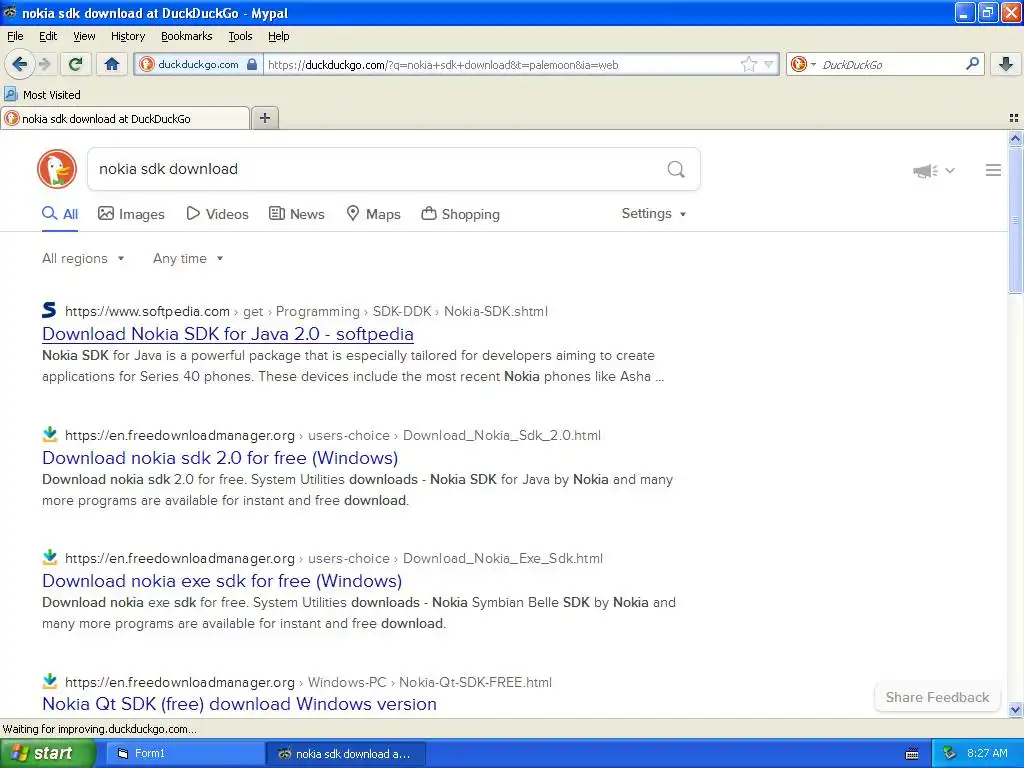Open a new tab with the plus button
Viewport: 1024px width, 768px height.
pyautogui.click(x=264, y=118)
